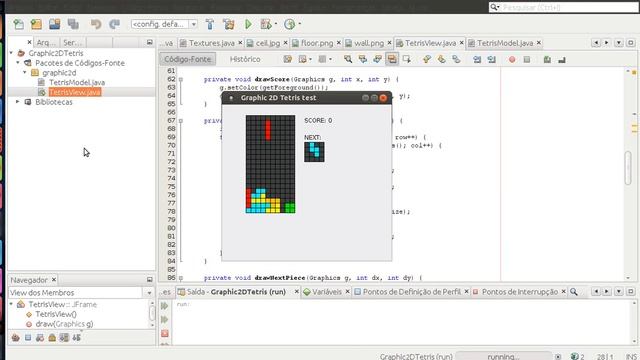The width and height of the screenshot is (640, 360).
Task: Close the TetrisModel.java tab
Action: point(539,42)
